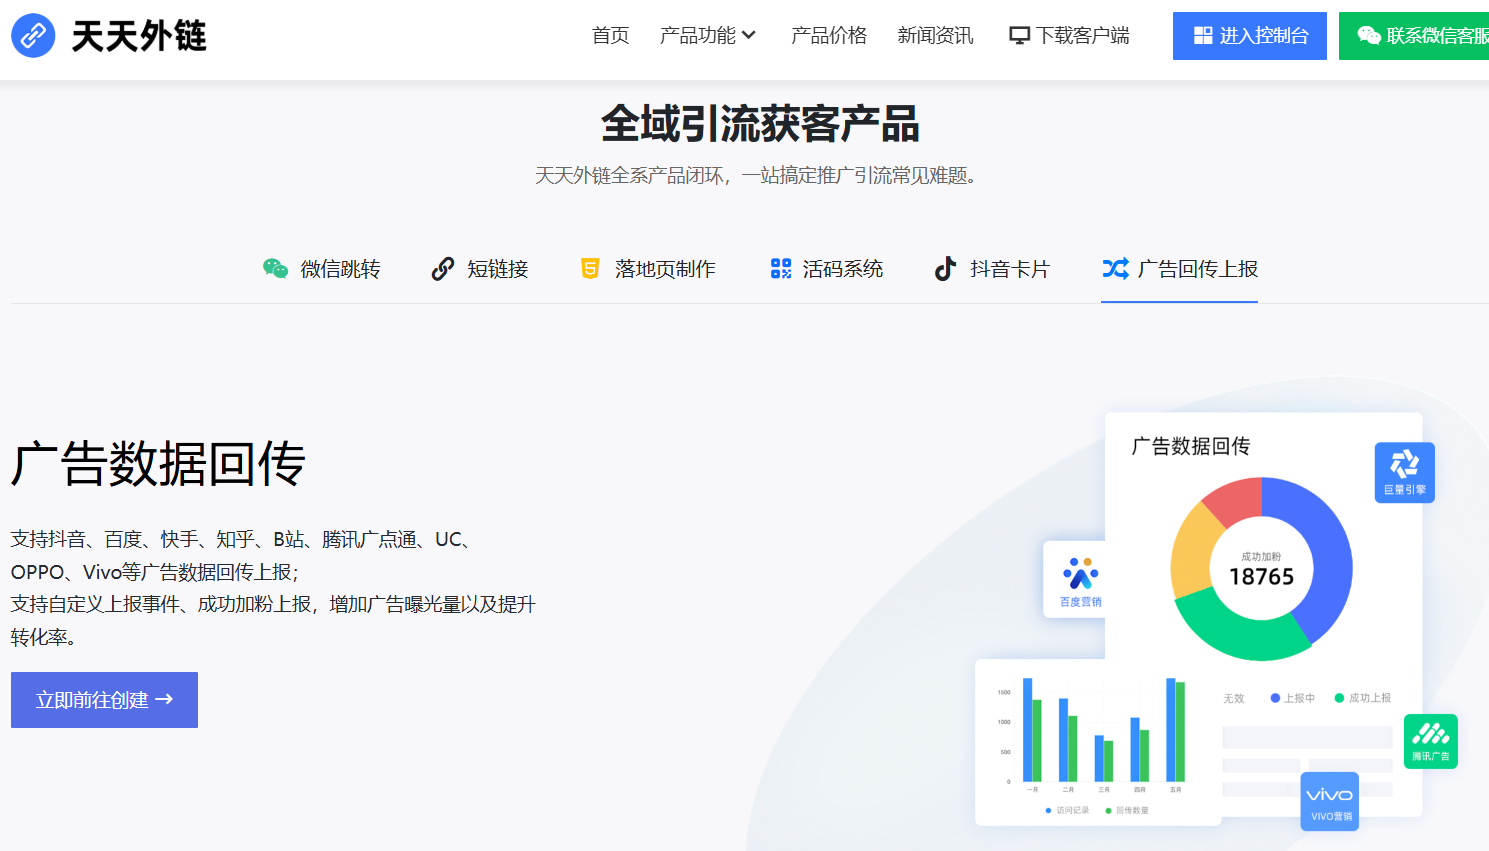Click the TikTok icon next to 抖音卡片

[945, 269]
